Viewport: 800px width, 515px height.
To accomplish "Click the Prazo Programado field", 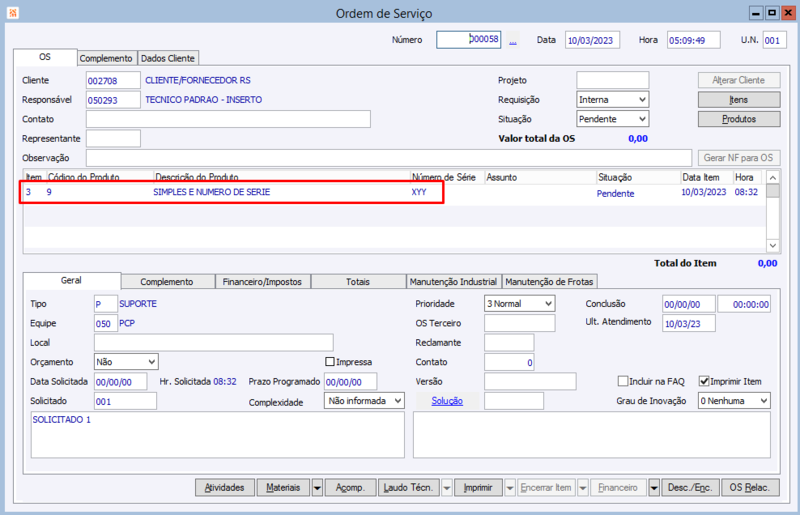I will click(351, 382).
